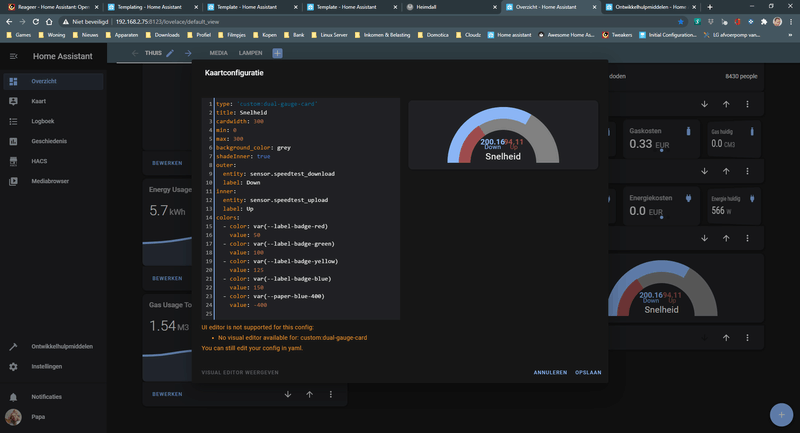Image resolution: width=800 pixels, height=433 pixels.
Task: Click OPSLAAN to save card config
Action: (x=588, y=372)
